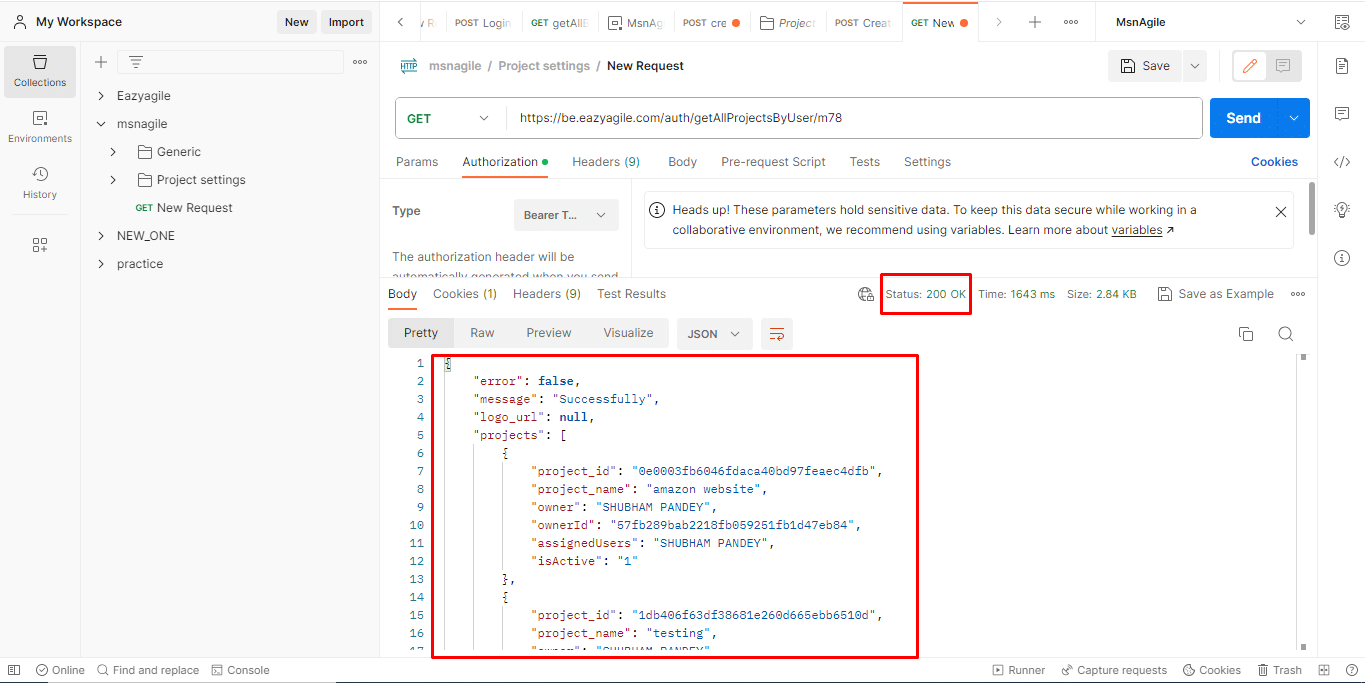
Task: Click the Send button
Action: click(x=1244, y=118)
